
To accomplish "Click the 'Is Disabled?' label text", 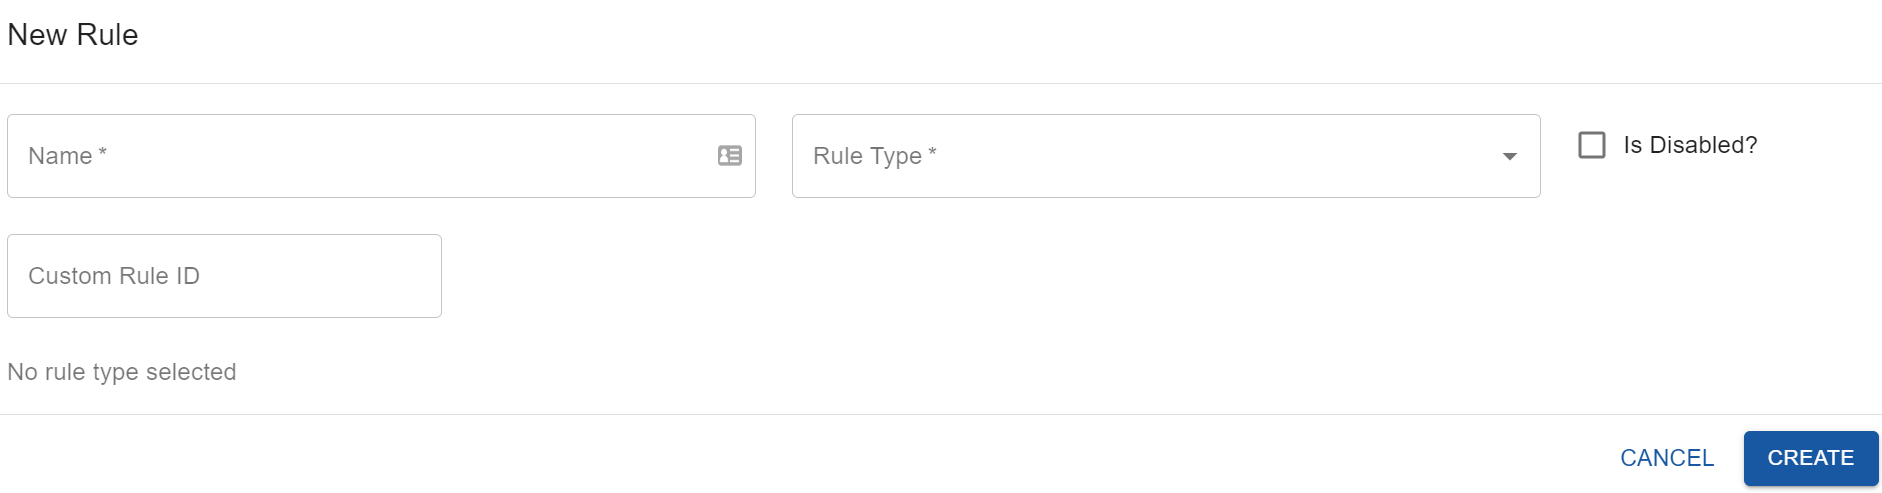I will (1690, 145).
